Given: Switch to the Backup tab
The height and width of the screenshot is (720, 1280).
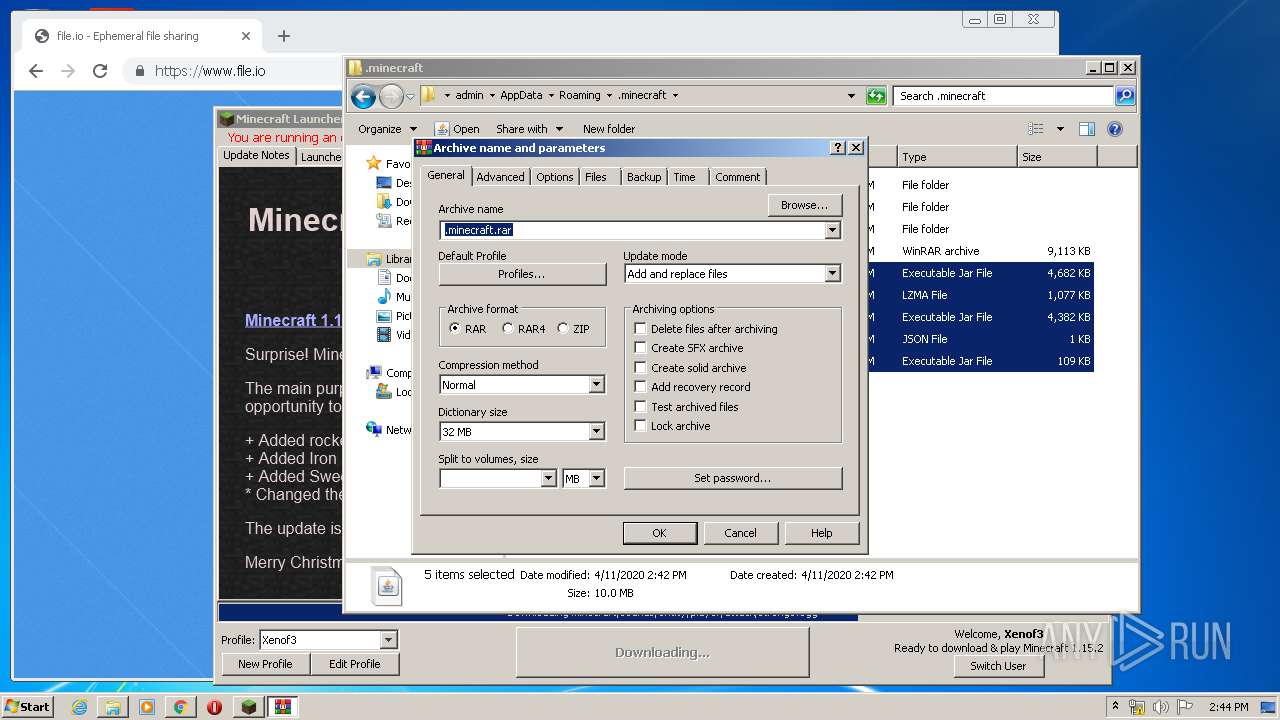Looking at the screenshot, I should coord(644,177).
